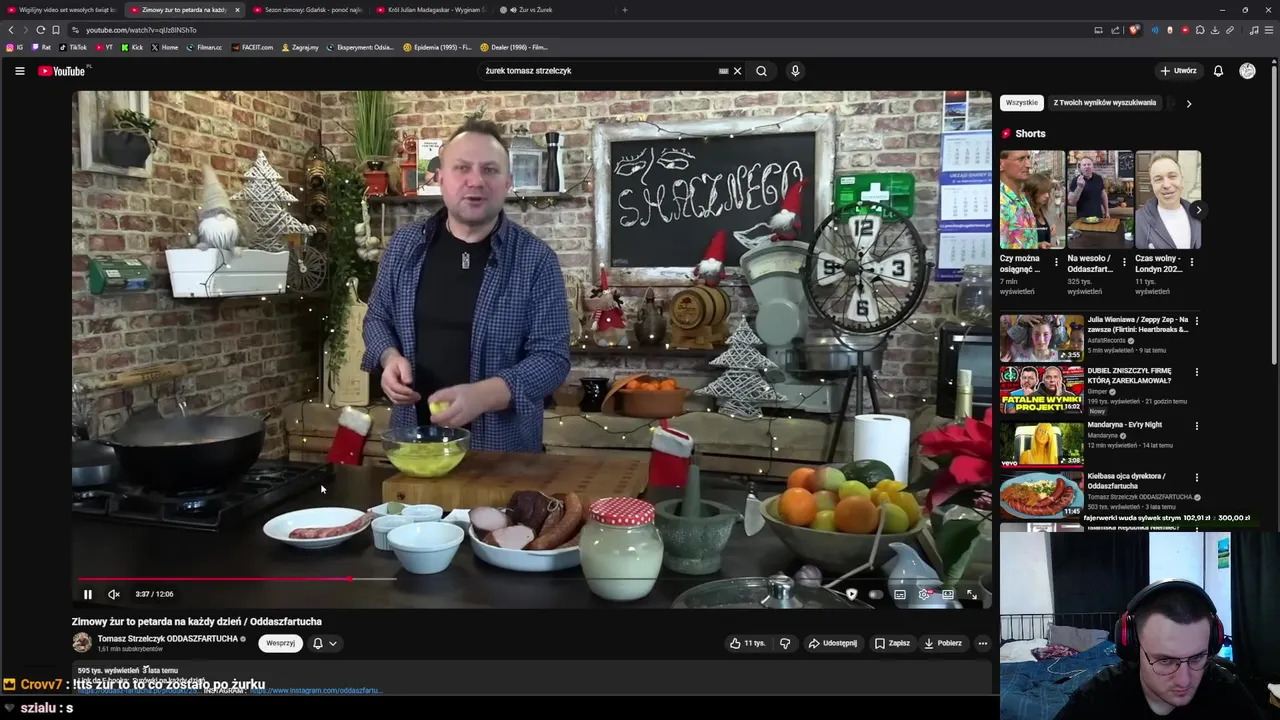Open options for 'Czy można osiągnąć' Short
The image size is (1280, 720).
point(1056,262)
